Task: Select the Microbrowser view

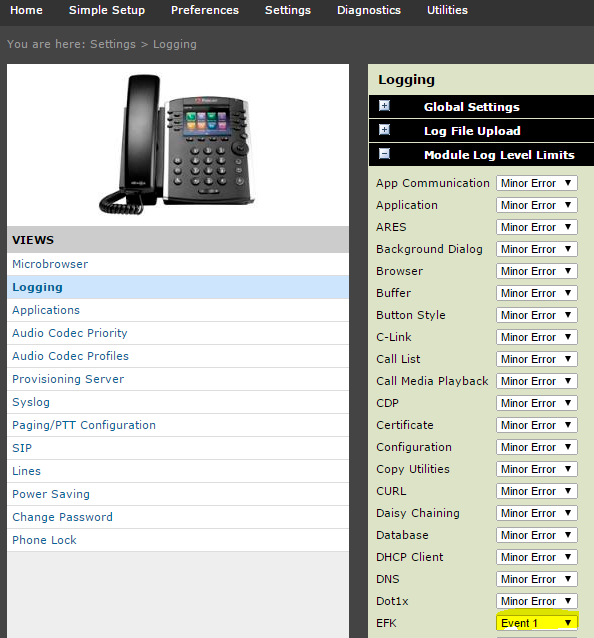Action: pyautogui.click(x=50, y=264)
